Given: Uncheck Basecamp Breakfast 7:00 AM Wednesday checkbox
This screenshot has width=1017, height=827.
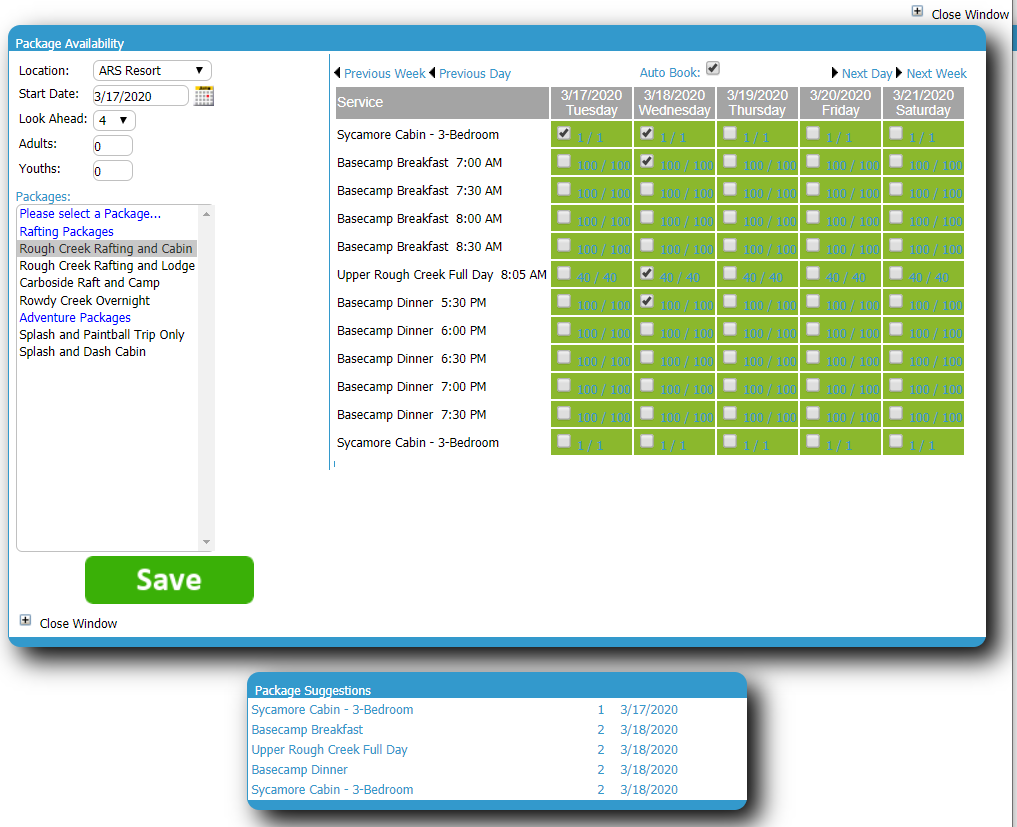Looking at the screenshot, I should (647, 161).
